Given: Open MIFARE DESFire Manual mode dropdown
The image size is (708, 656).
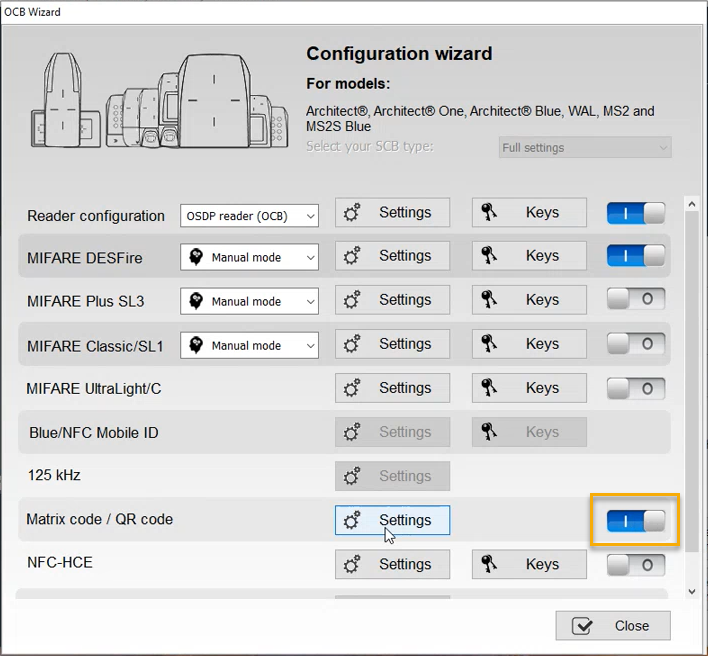Looking at the screenshot, I should [x=249, y=257].
